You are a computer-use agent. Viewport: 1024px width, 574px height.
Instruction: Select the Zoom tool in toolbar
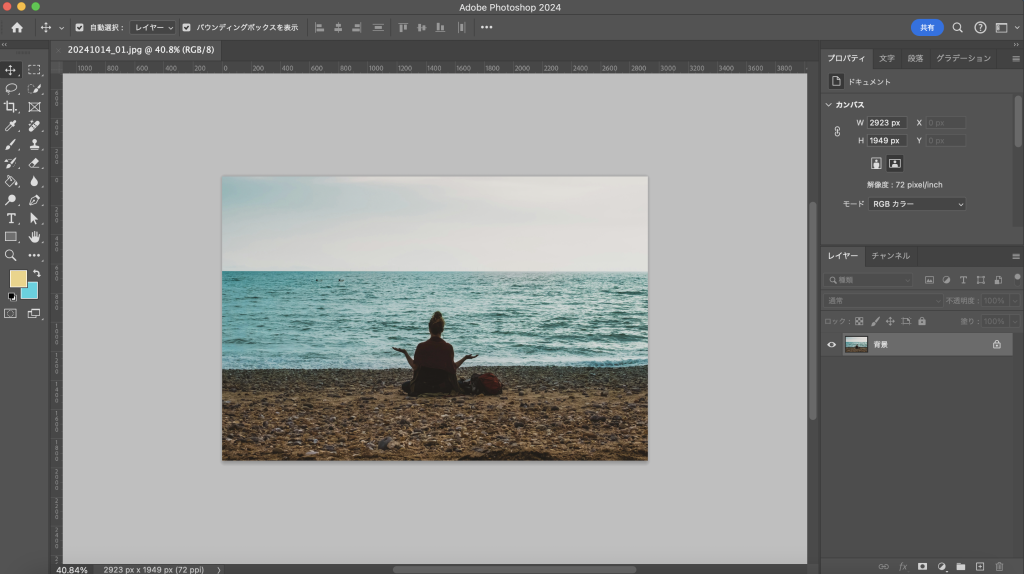(11, 255)
